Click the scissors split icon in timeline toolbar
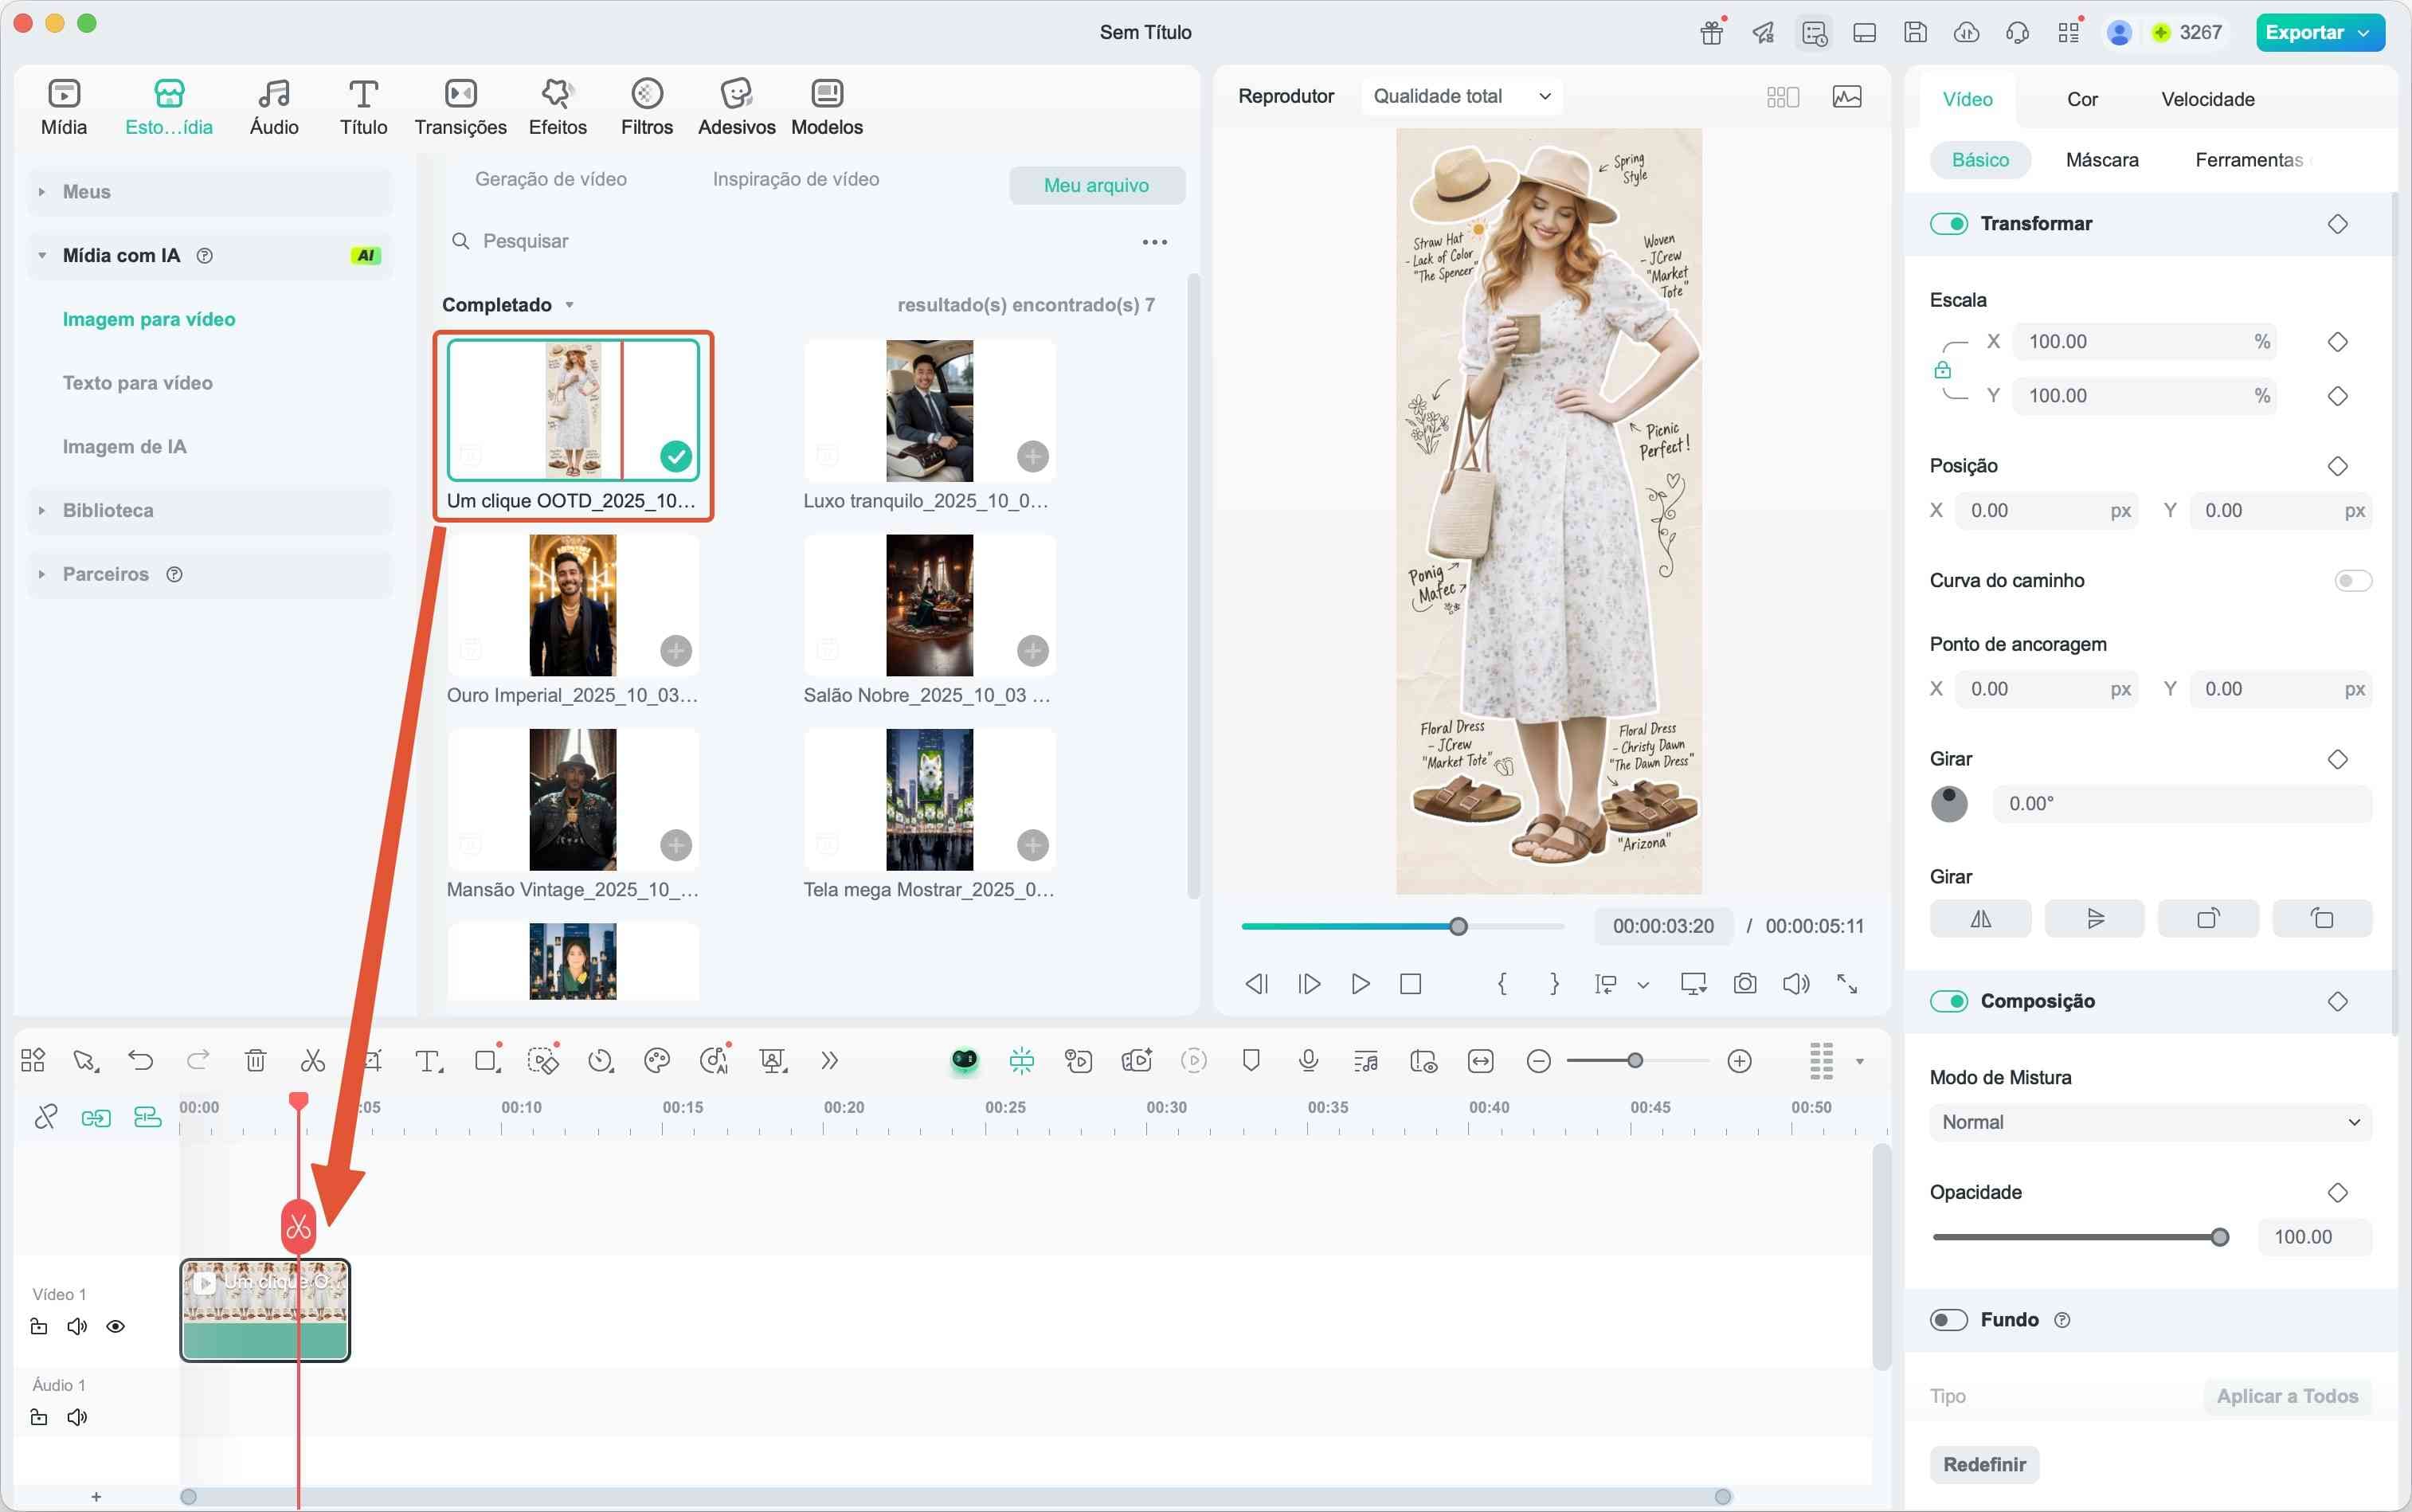The height and width of the screenshot is (1512, 2412). 313,1061
